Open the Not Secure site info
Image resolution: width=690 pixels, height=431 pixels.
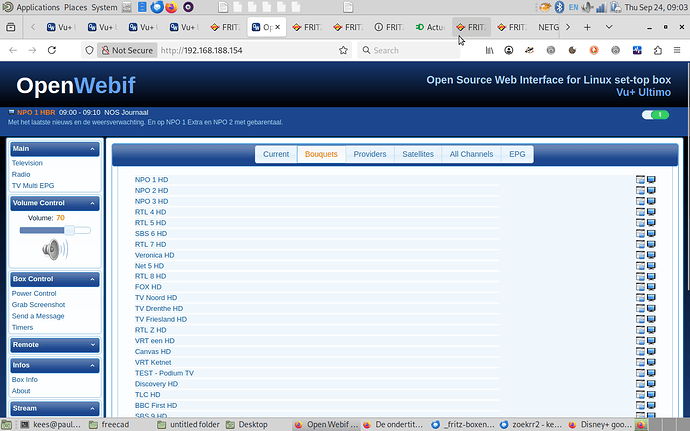pyautogui.click(x=127, y=50)
